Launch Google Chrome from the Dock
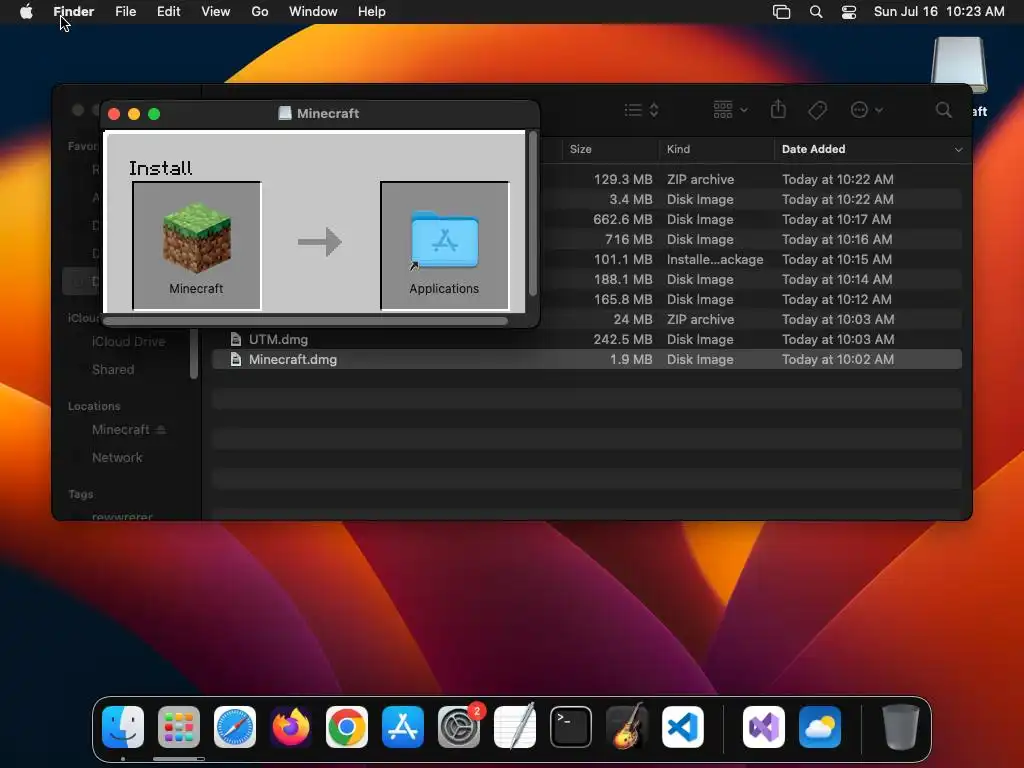The height and width of the screenshot is (768, 1024). (347, 727)
